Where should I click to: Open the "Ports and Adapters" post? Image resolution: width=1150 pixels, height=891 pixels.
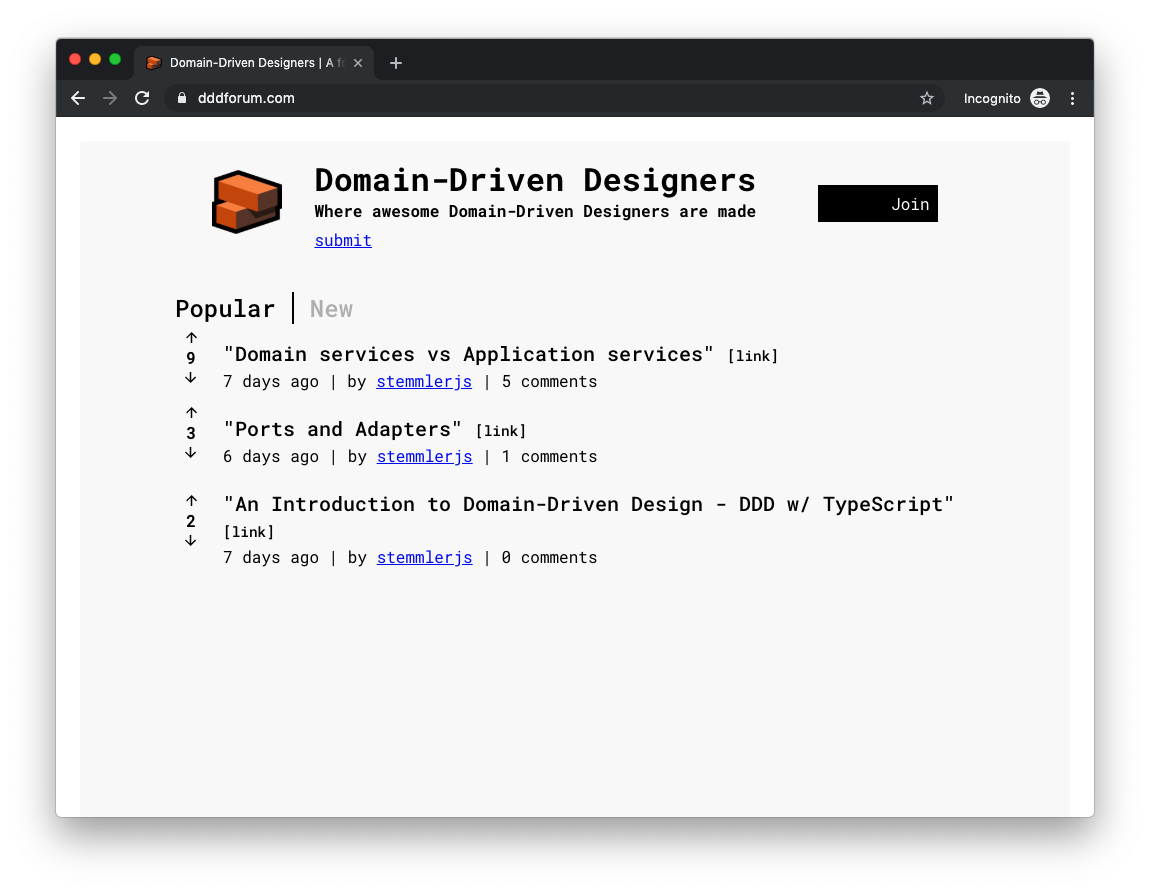point(343,430)
